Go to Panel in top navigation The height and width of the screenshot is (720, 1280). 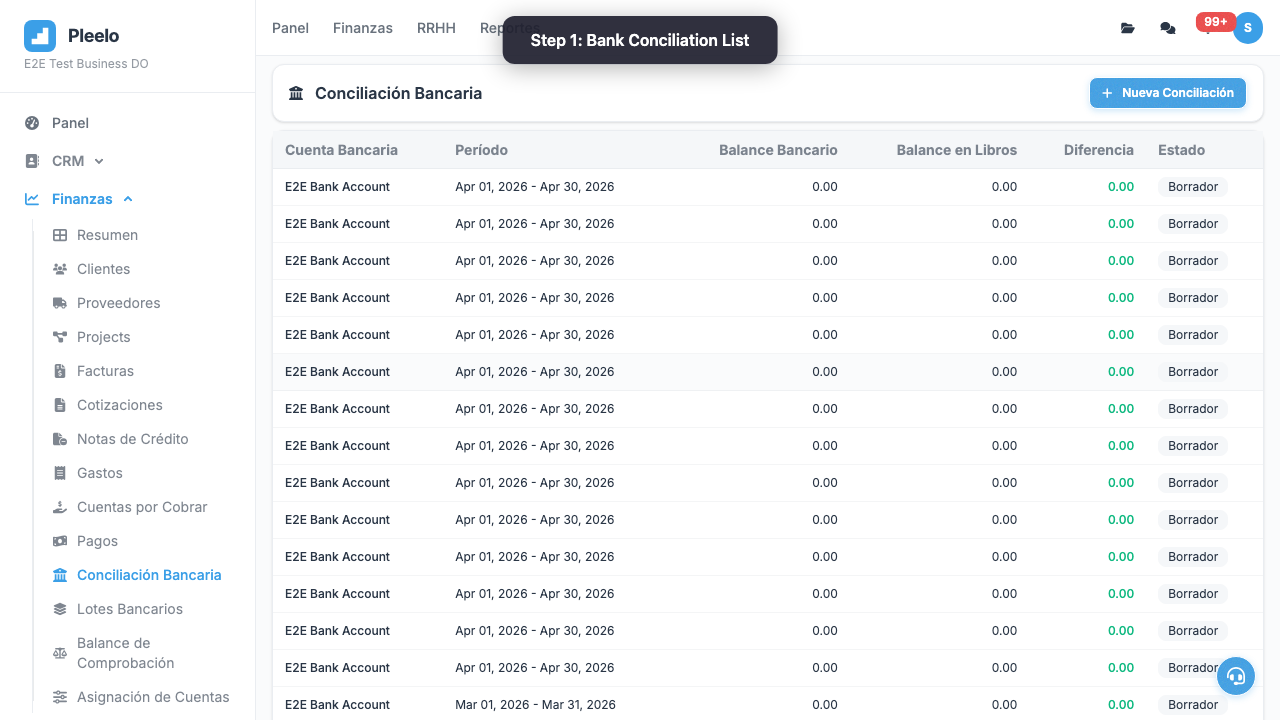tap(290, 28)
